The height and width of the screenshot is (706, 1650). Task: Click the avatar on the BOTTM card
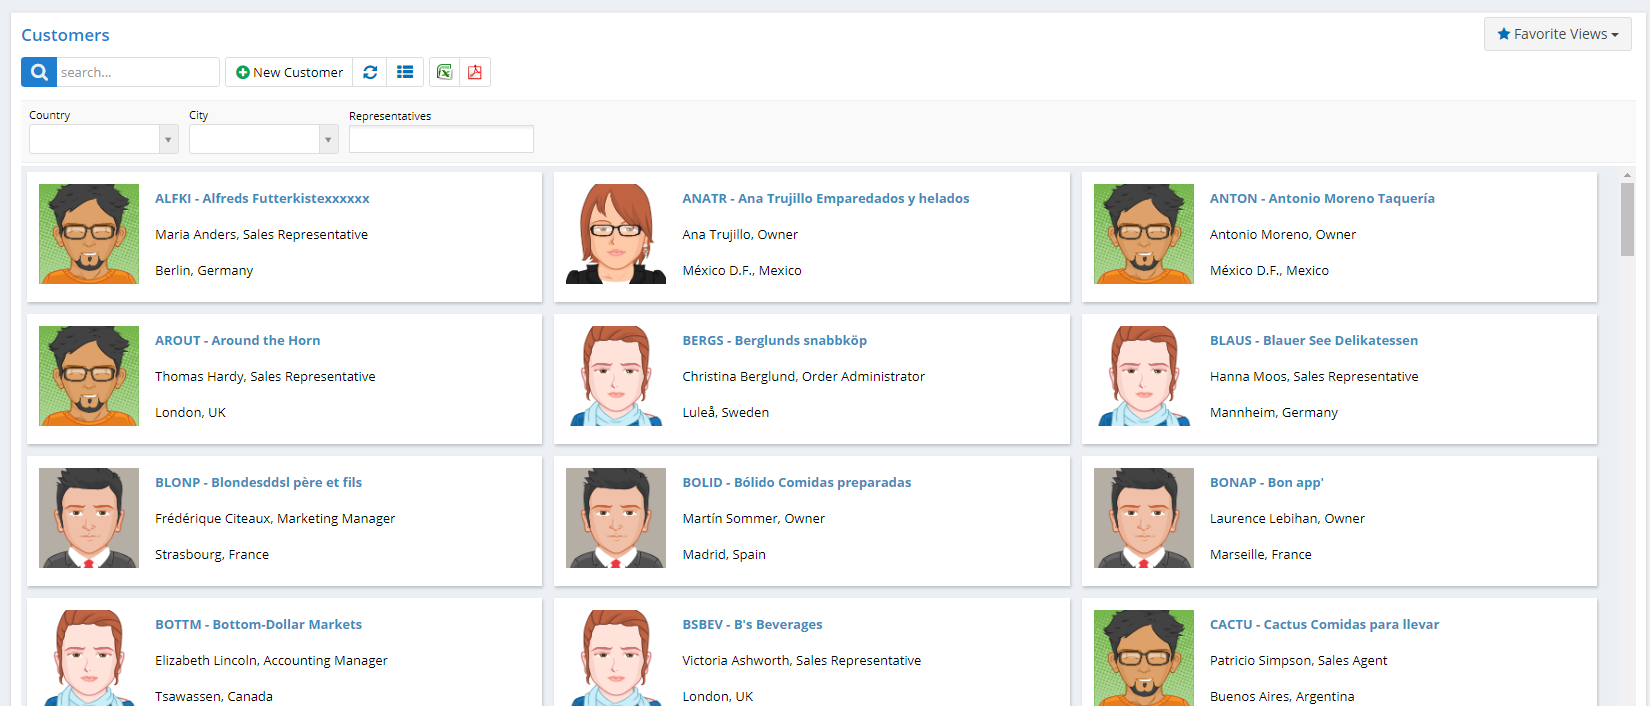tap(89, 658)
